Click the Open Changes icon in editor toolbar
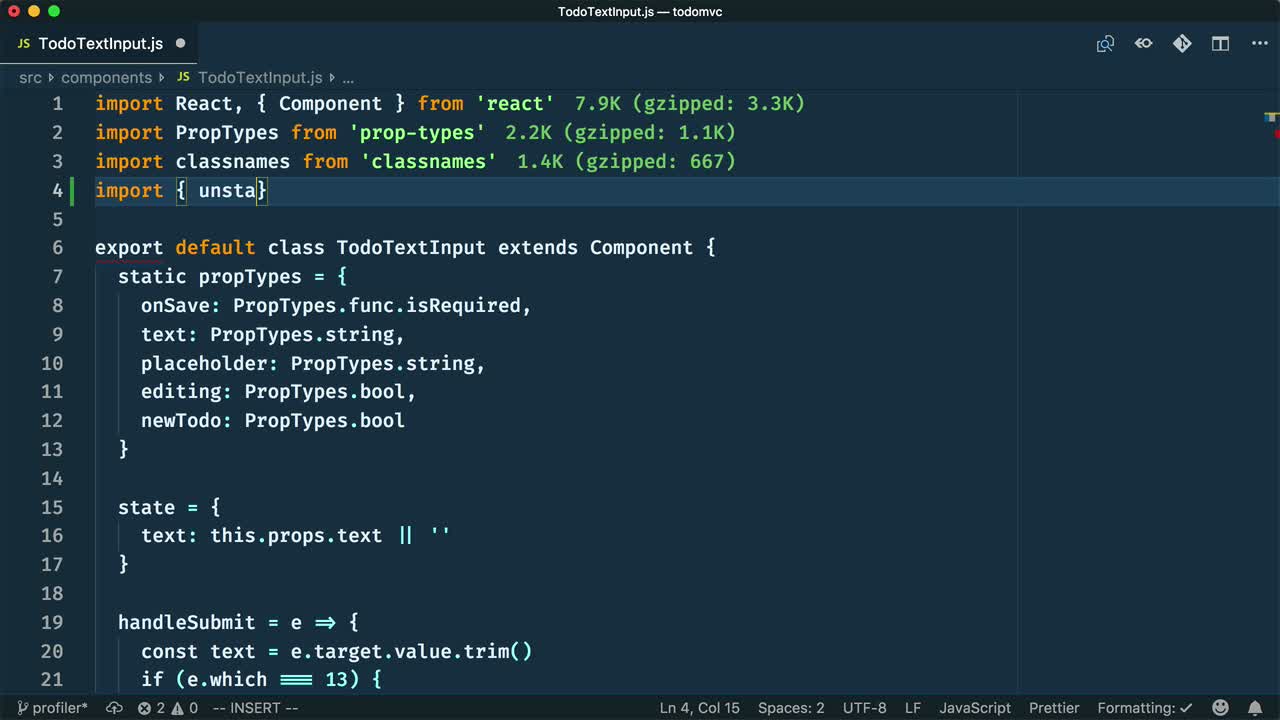The width and height of the screenshot is (1280, 720). tap(1105, 44)
